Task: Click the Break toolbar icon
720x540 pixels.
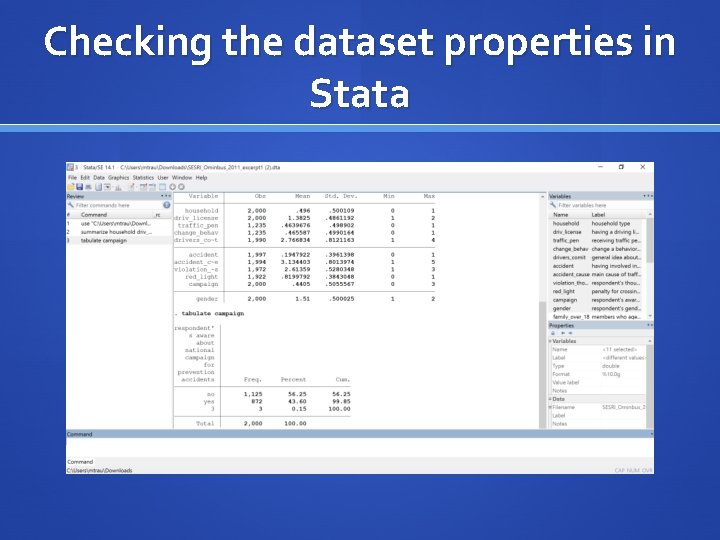Action: click(x=181, y=187)
